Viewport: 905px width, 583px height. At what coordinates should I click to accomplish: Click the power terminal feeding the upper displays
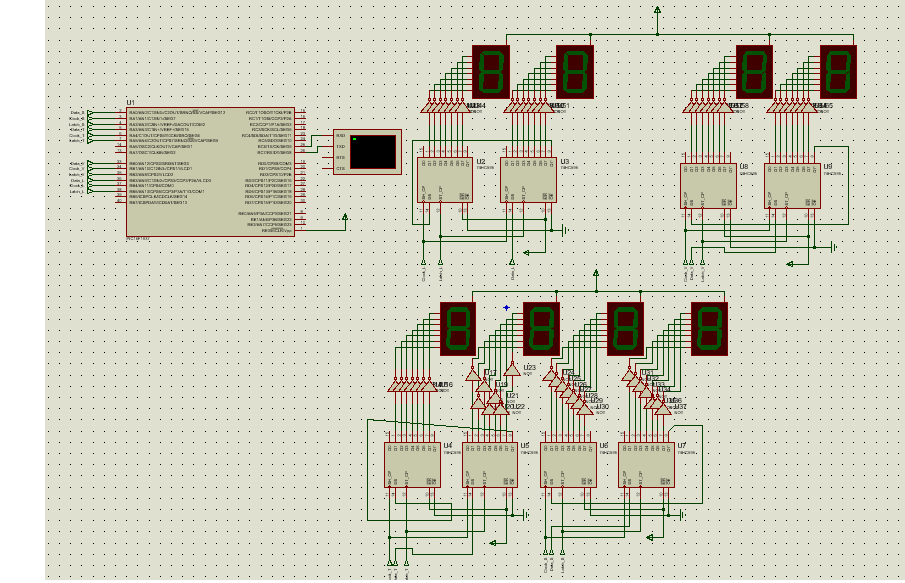tap(657, 10)
